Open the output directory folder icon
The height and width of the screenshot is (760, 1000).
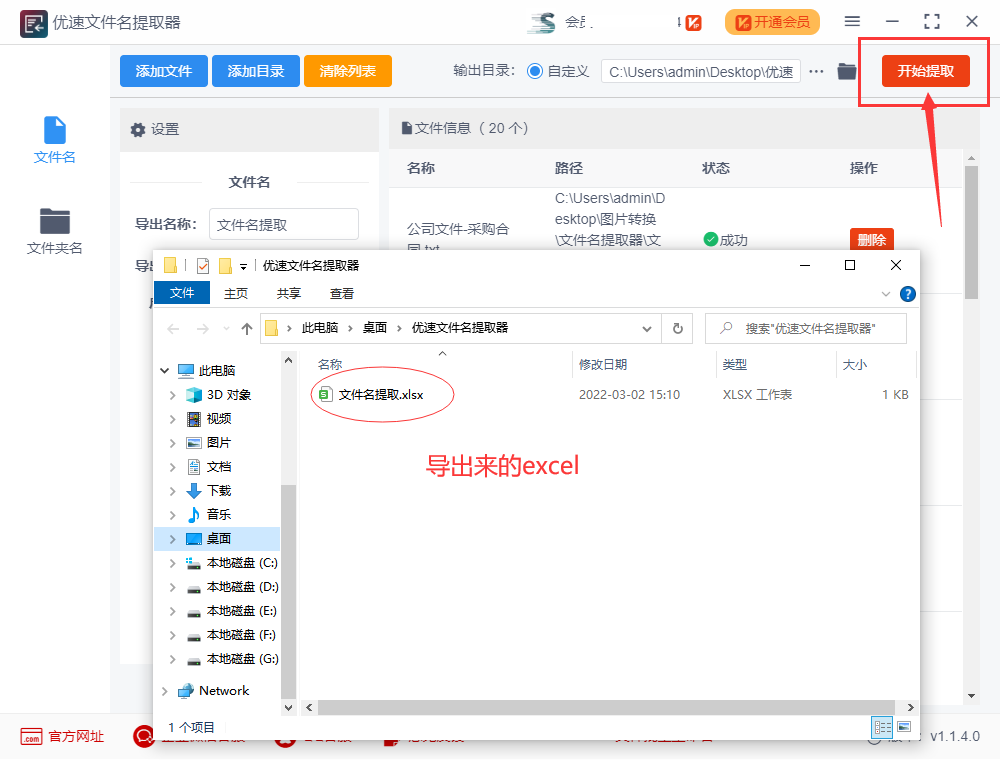pos(849,71)
